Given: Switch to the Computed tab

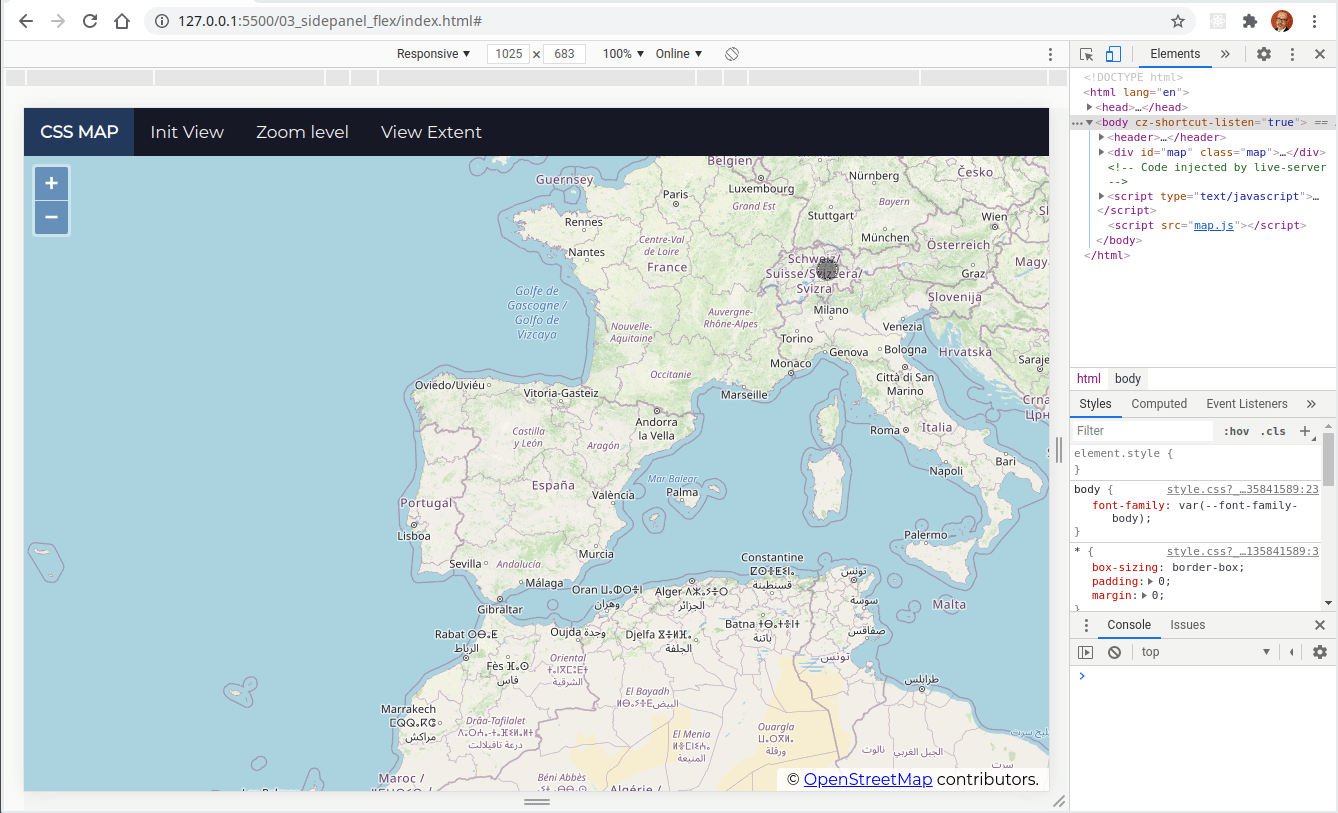Looking at the screenshot, I should click(x=1159, y=404).
